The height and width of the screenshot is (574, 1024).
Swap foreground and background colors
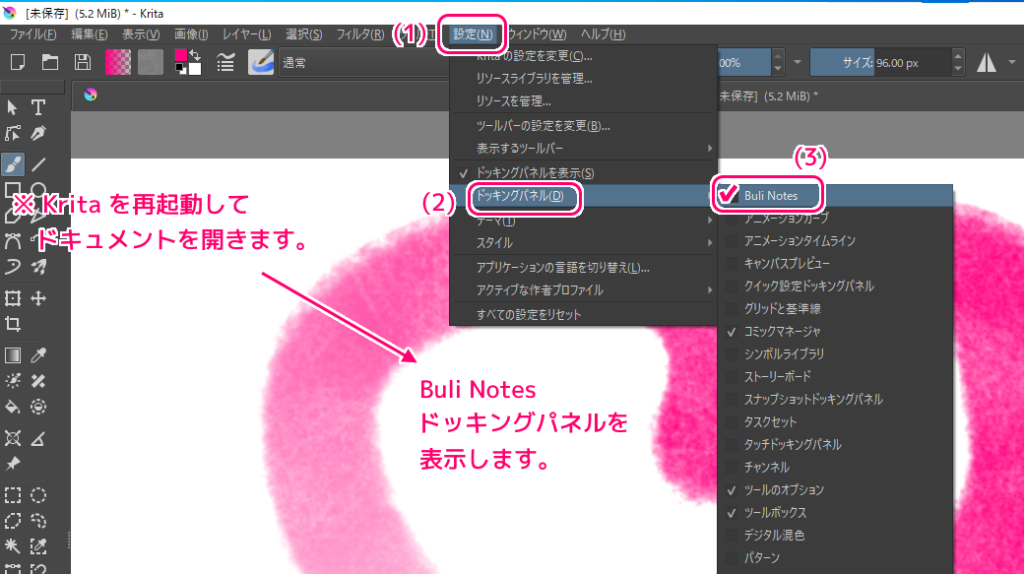195,55
